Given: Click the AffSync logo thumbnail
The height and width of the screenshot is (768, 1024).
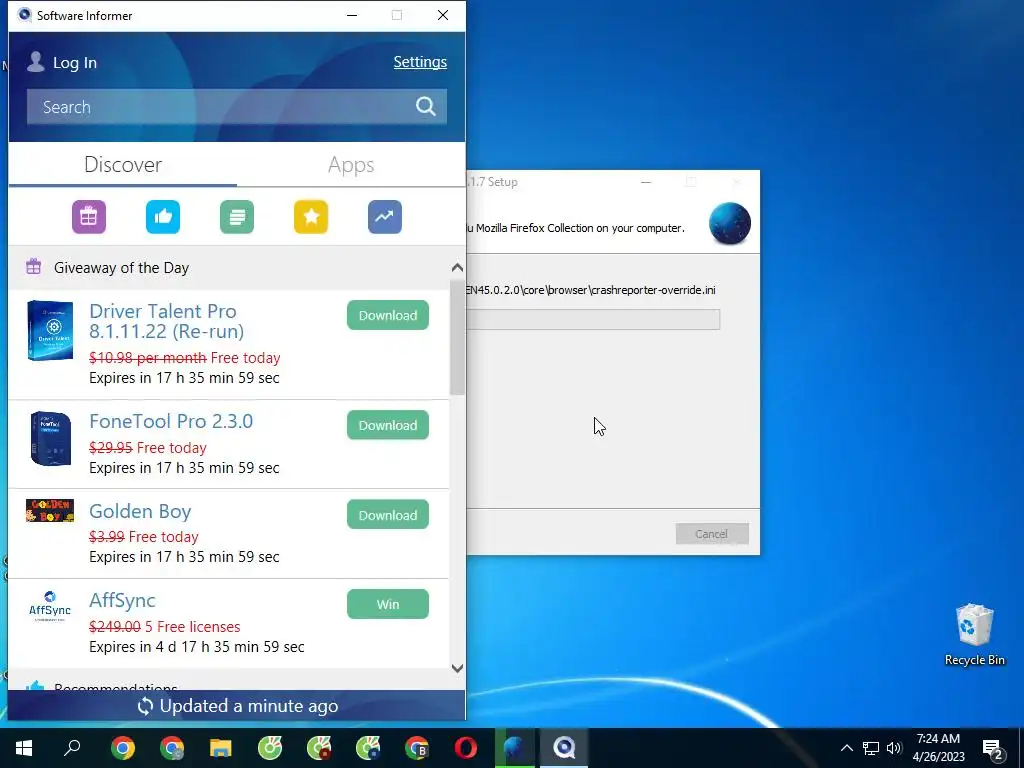Looking at the screenshot, I should [x=50, y=607].
